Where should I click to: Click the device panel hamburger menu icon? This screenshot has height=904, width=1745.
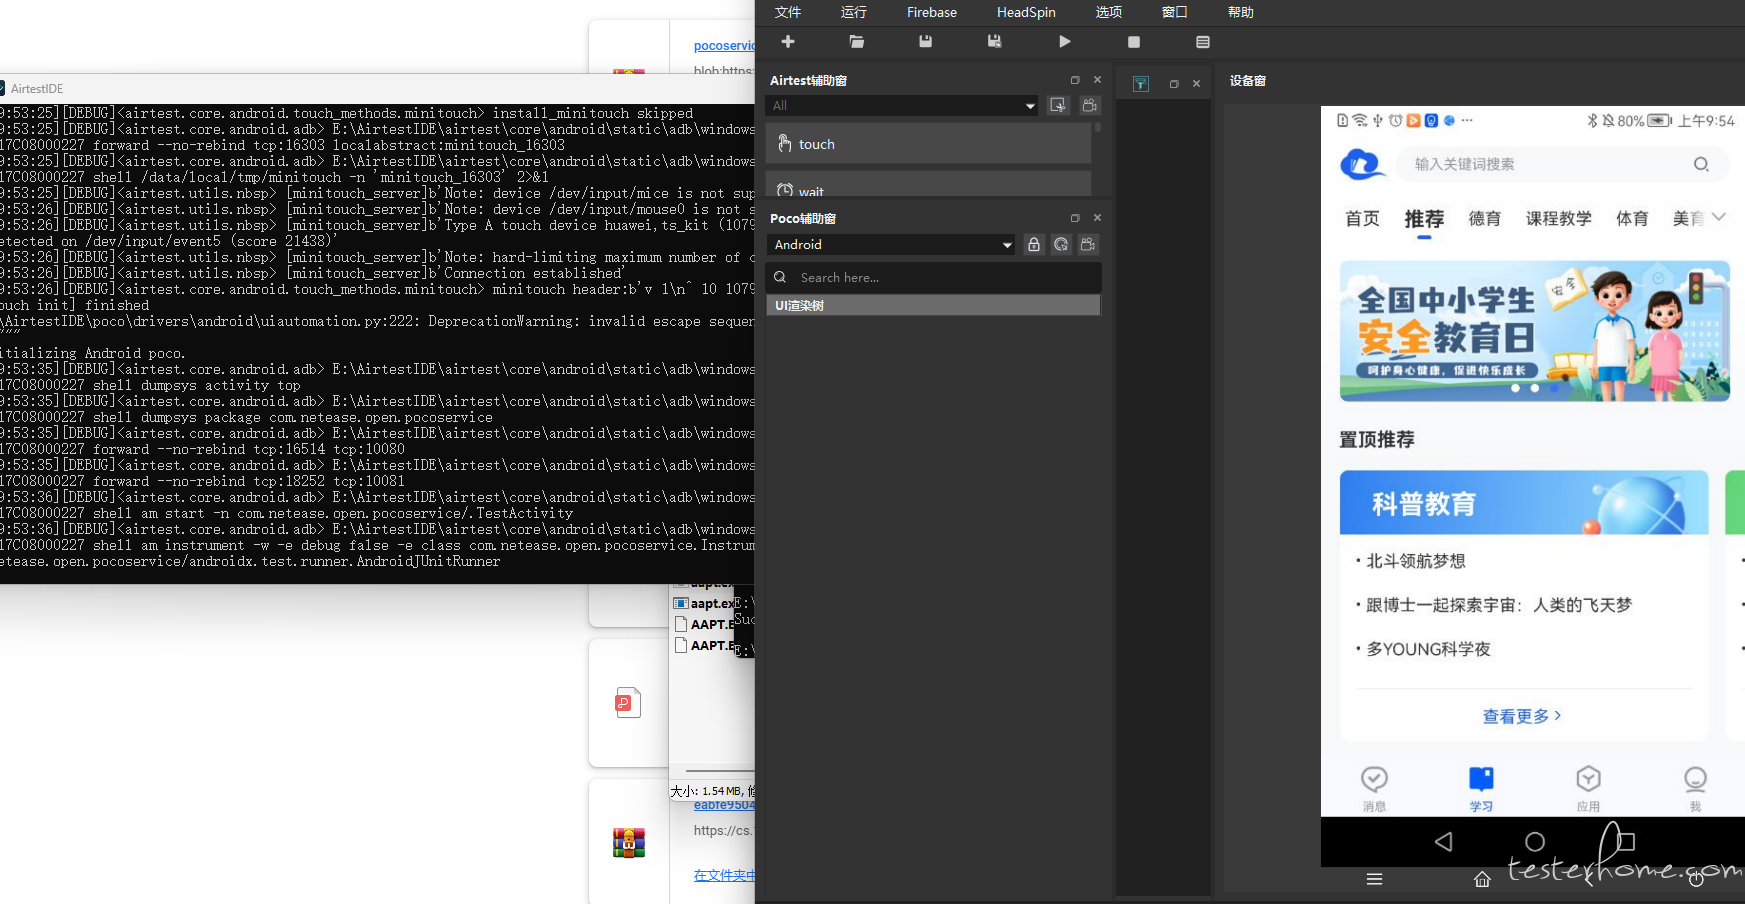pyautogui.click(x=1374, y=879)
